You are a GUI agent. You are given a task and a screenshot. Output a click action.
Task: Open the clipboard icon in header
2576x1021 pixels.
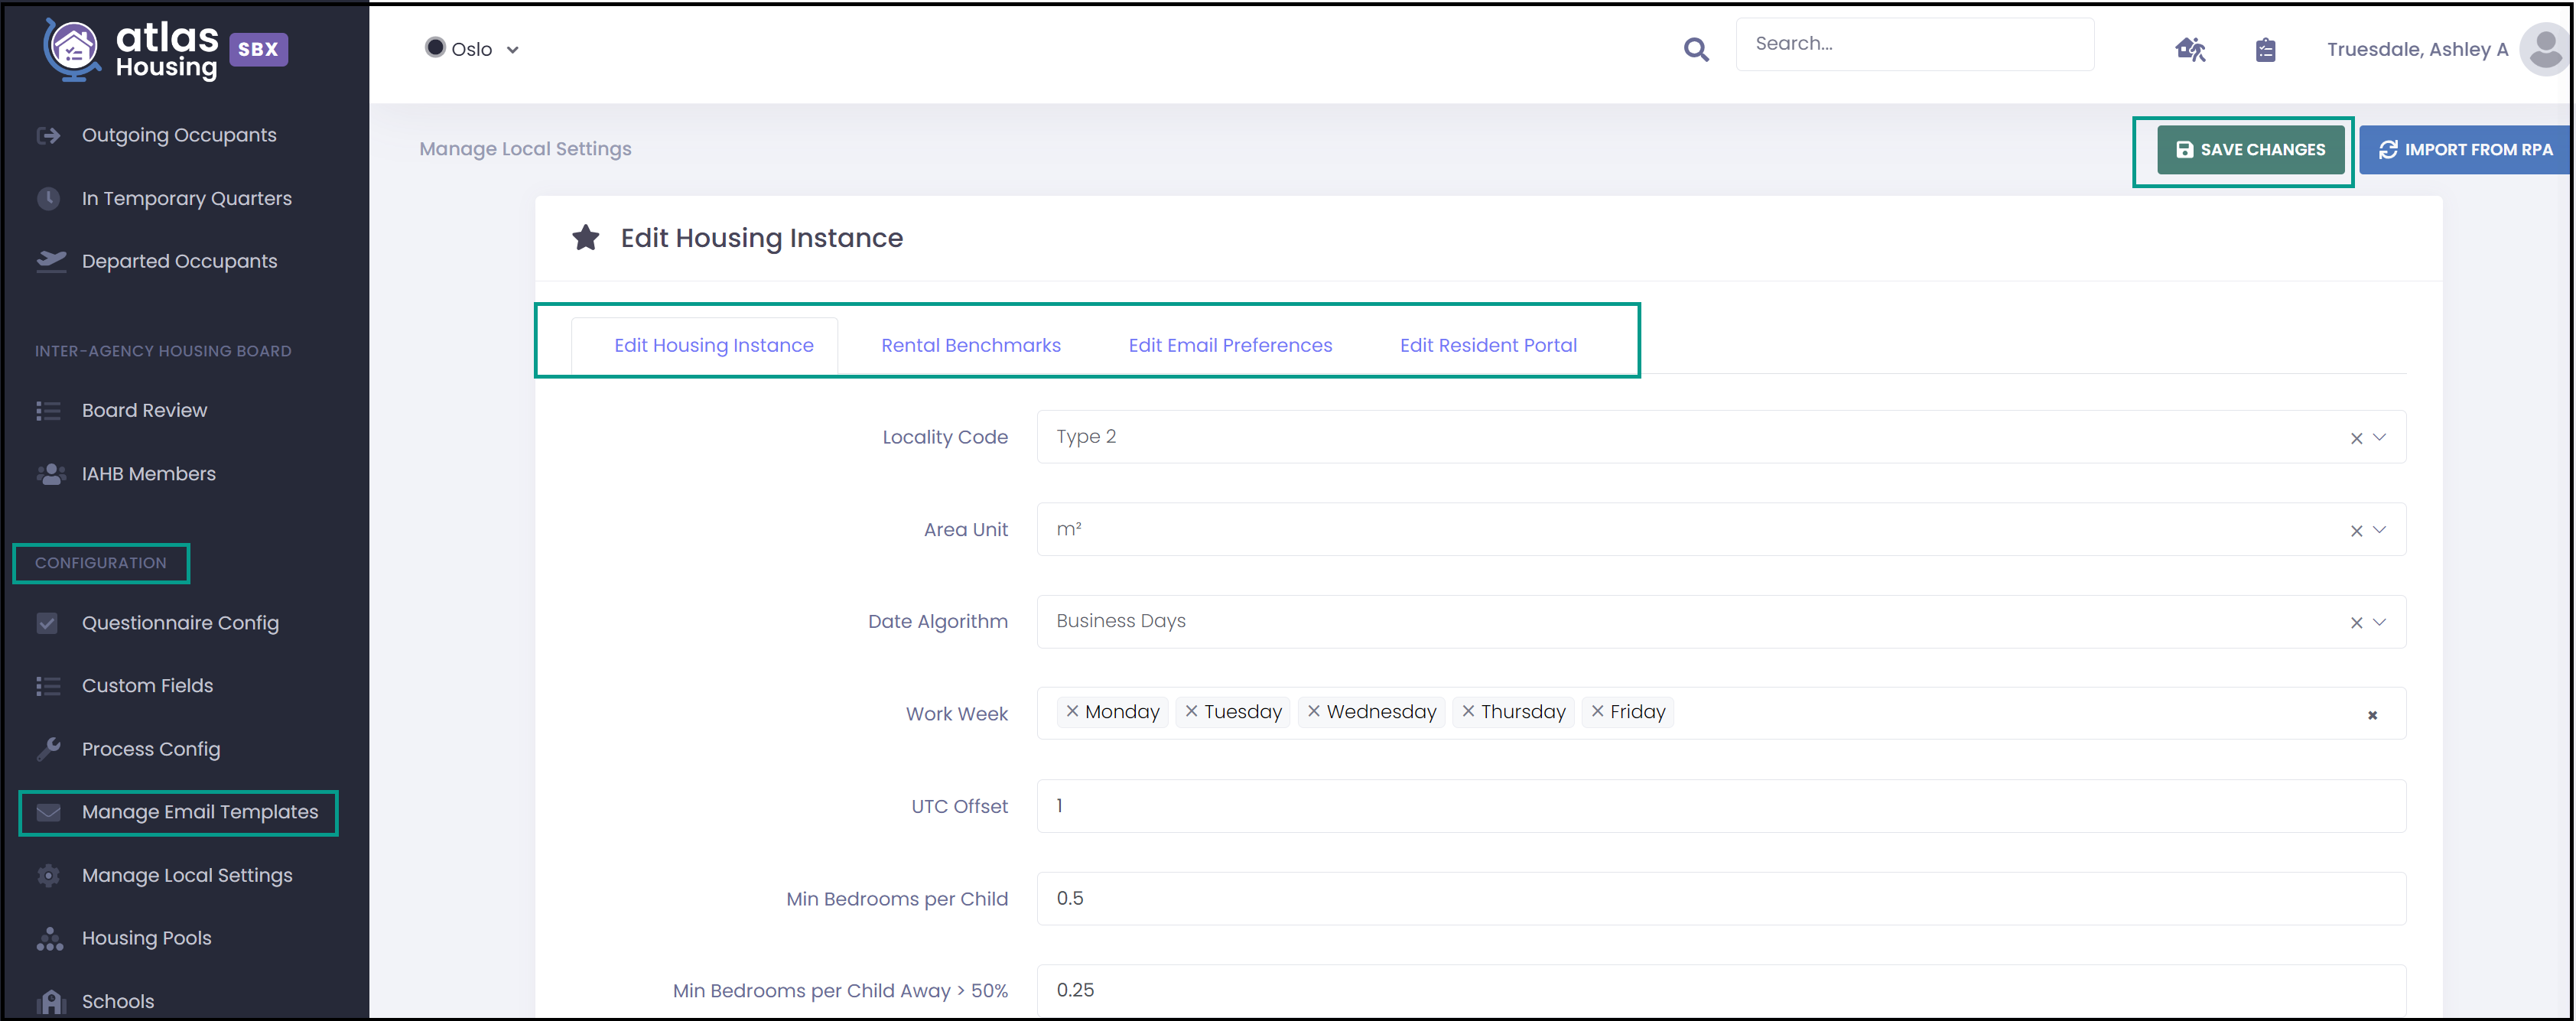click(x=2265, y=49)
